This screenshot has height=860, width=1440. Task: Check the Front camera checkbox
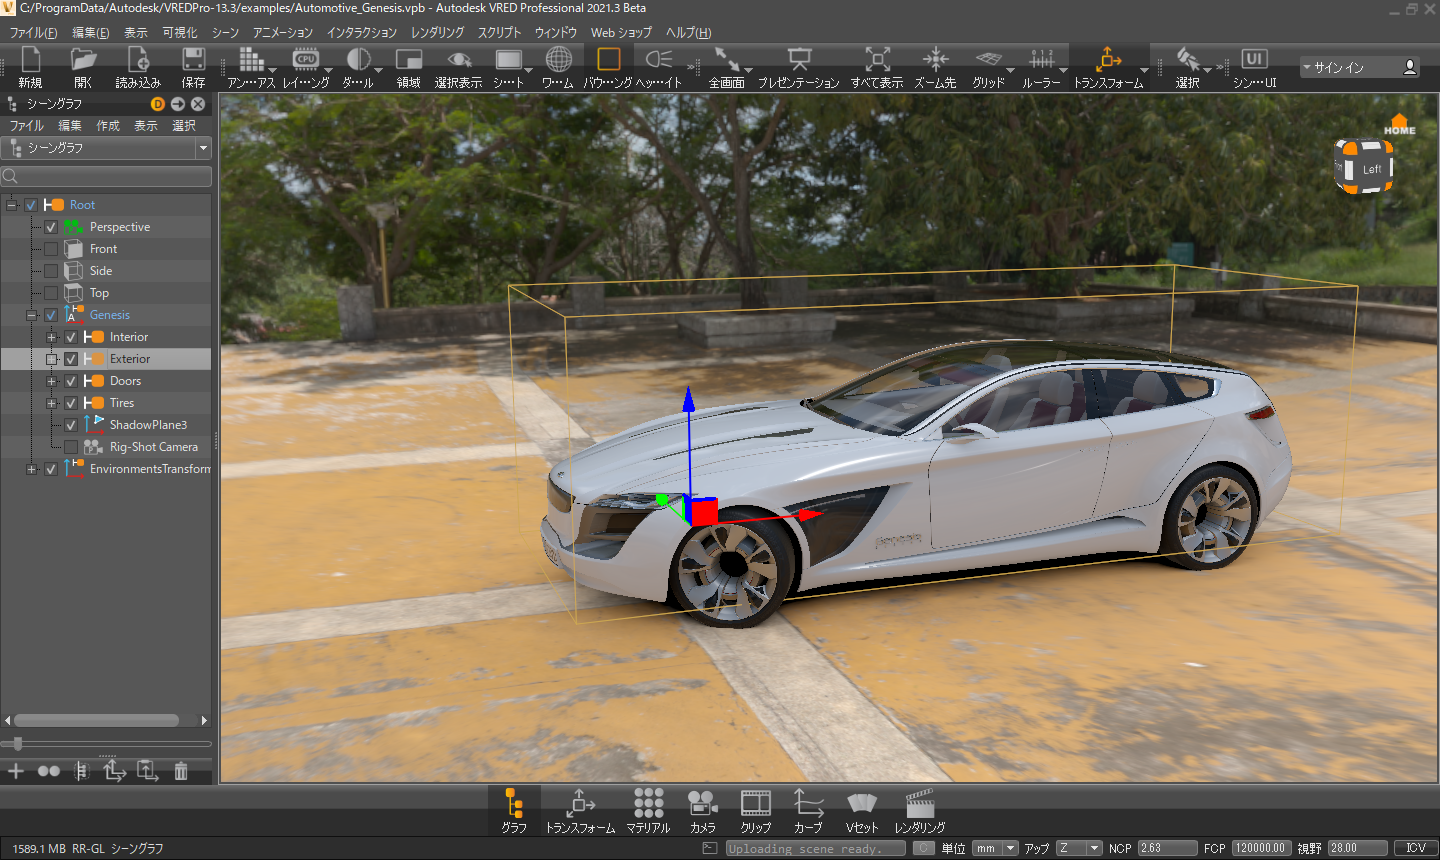[x=51, y=249]
